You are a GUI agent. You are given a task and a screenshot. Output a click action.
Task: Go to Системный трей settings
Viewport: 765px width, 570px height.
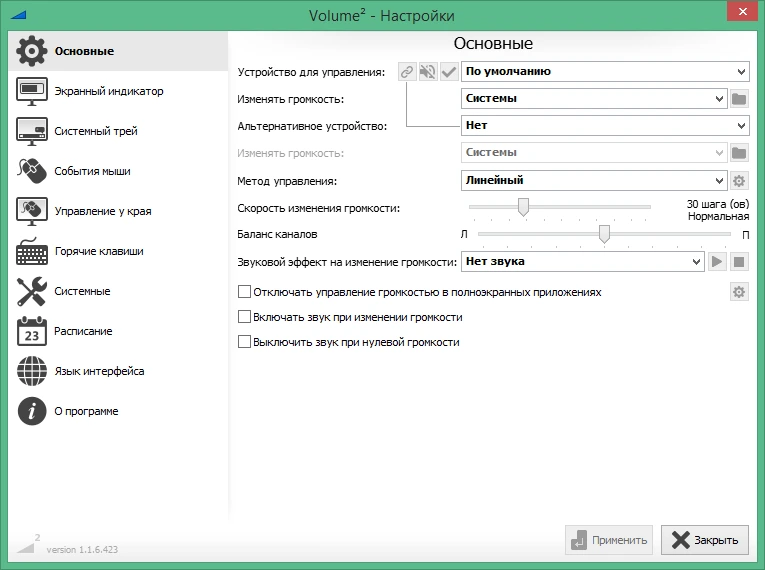[96, 131]
